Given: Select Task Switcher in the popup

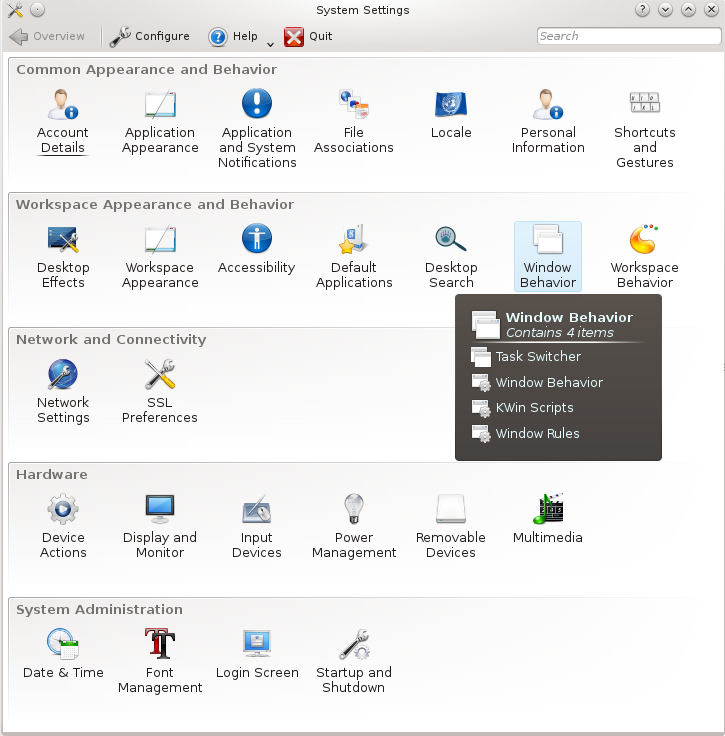Looking at the screenshot, I should click(537, 357).
